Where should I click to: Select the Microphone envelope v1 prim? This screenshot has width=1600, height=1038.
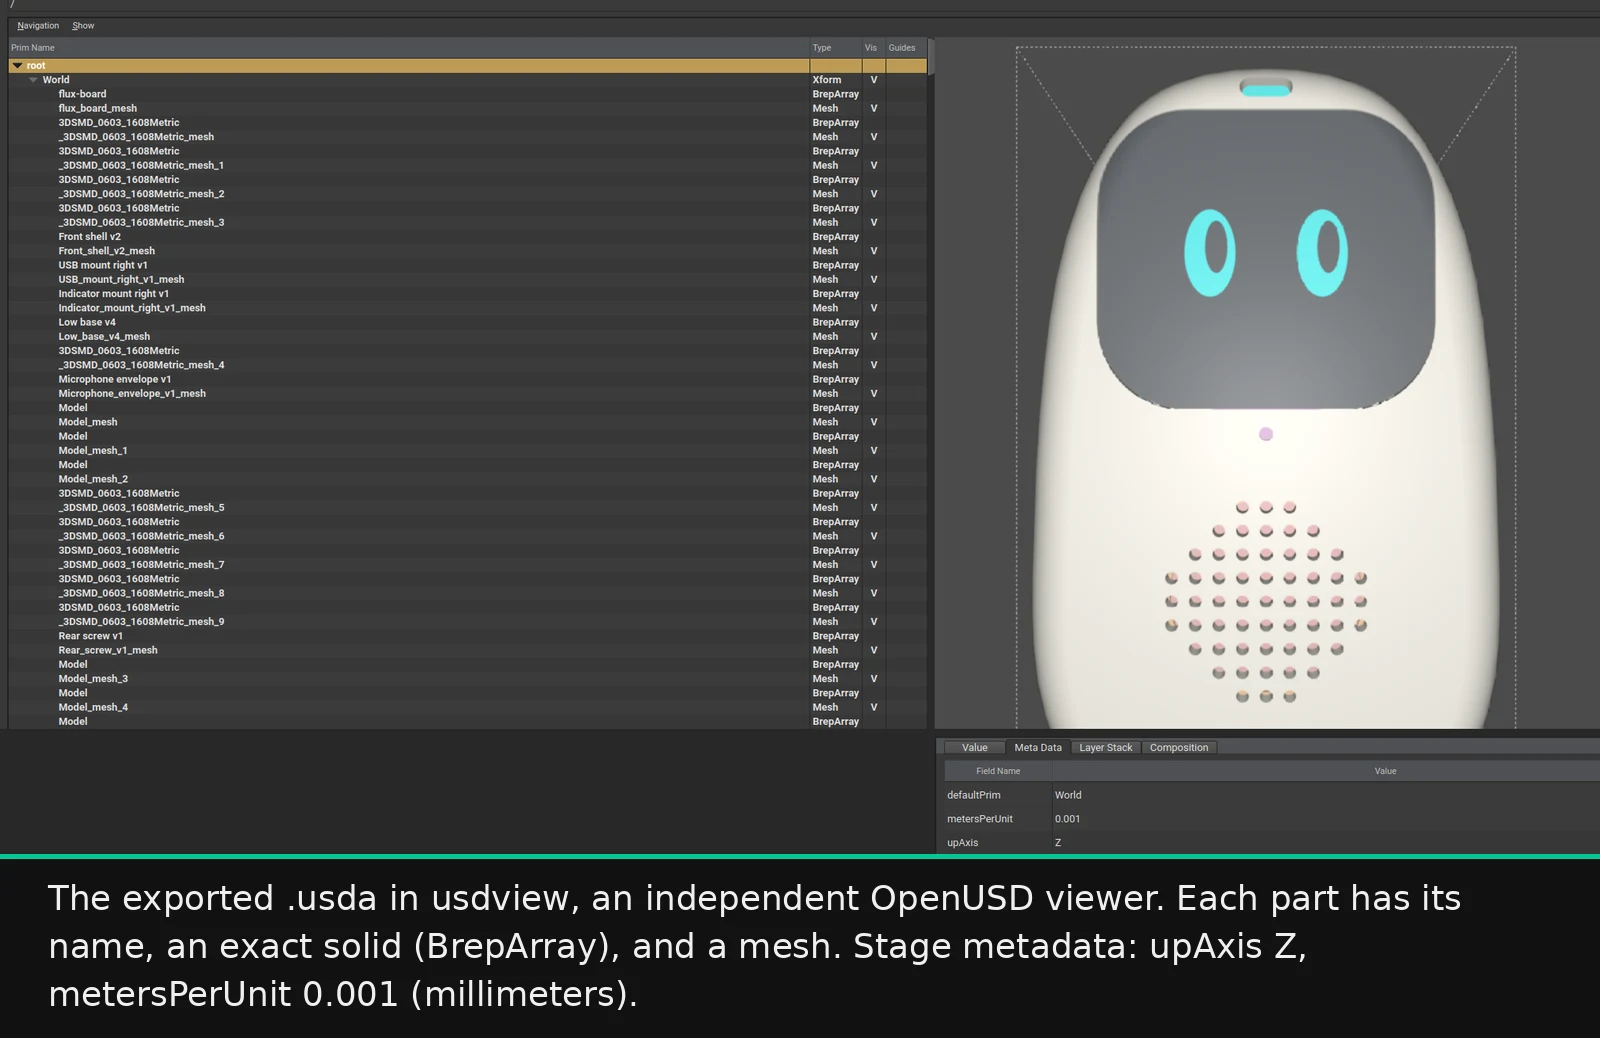point(467,379)
